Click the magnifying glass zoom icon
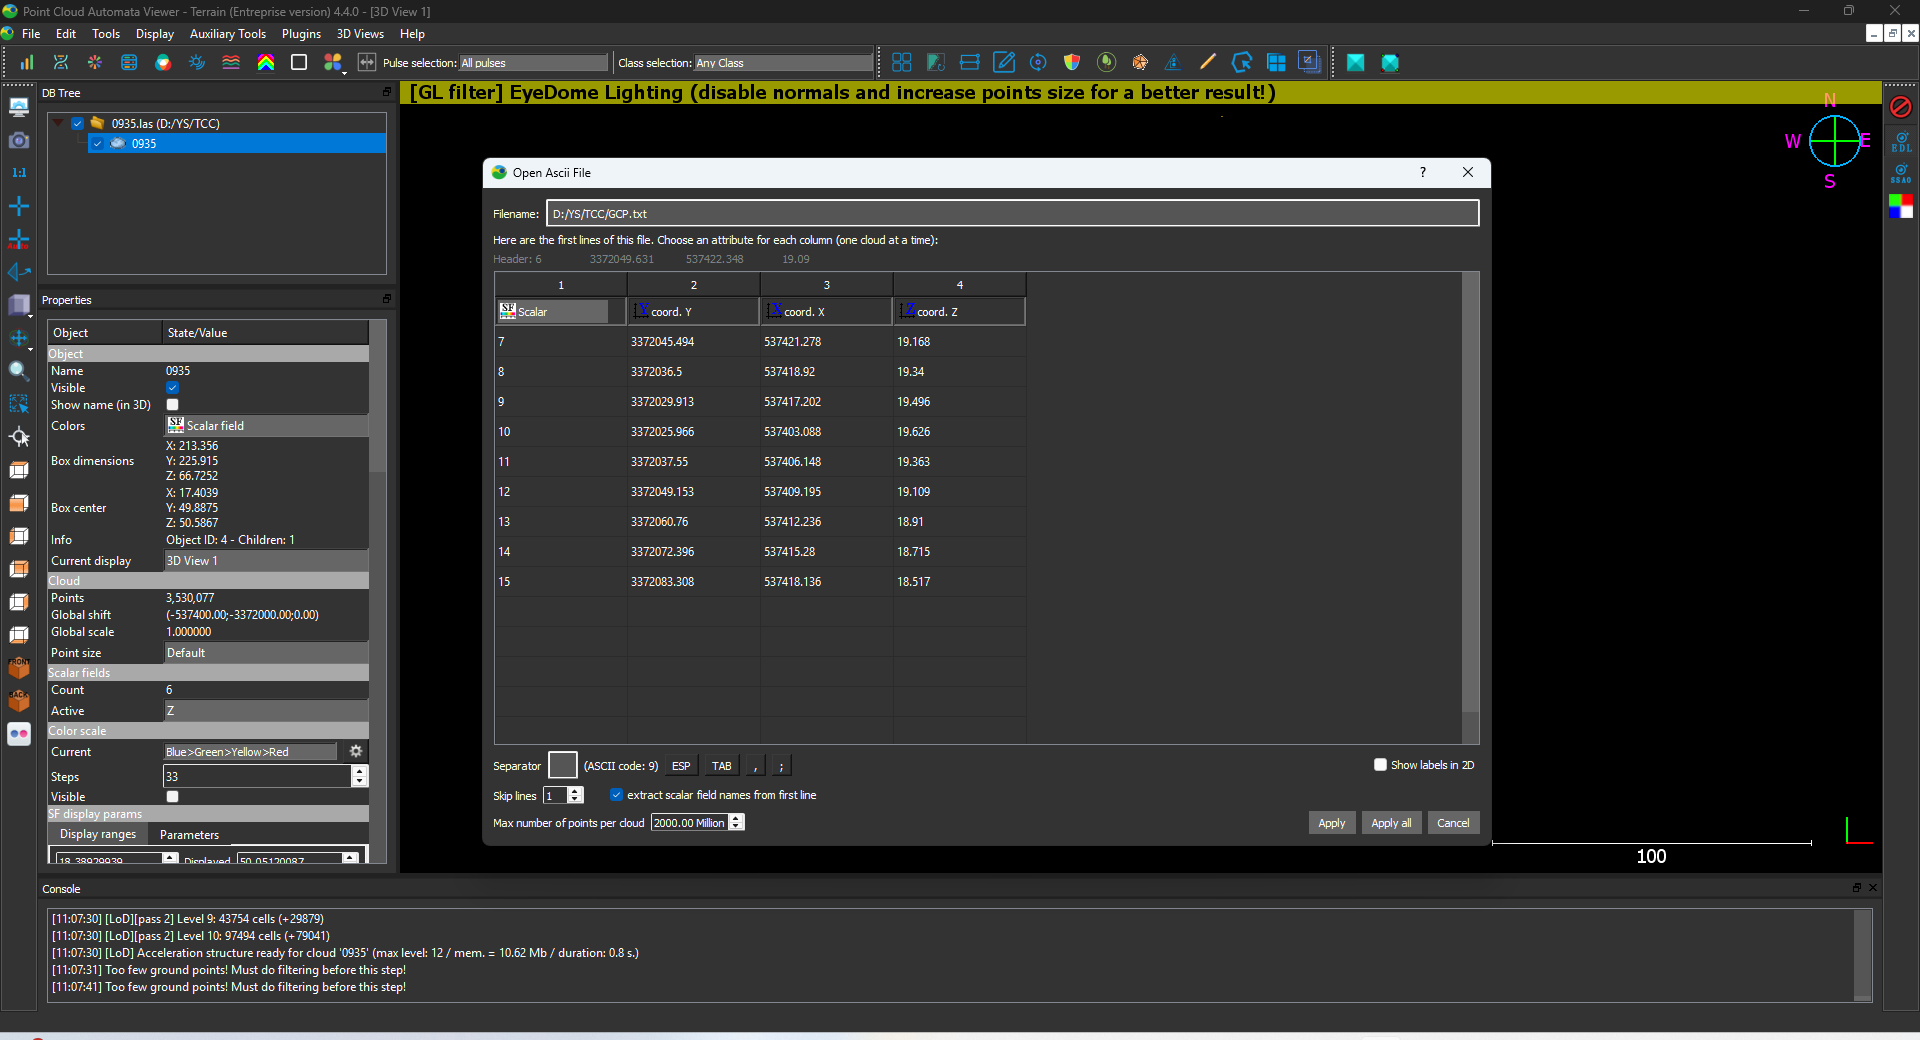1920x1040 pixels. tap(18, 371)
